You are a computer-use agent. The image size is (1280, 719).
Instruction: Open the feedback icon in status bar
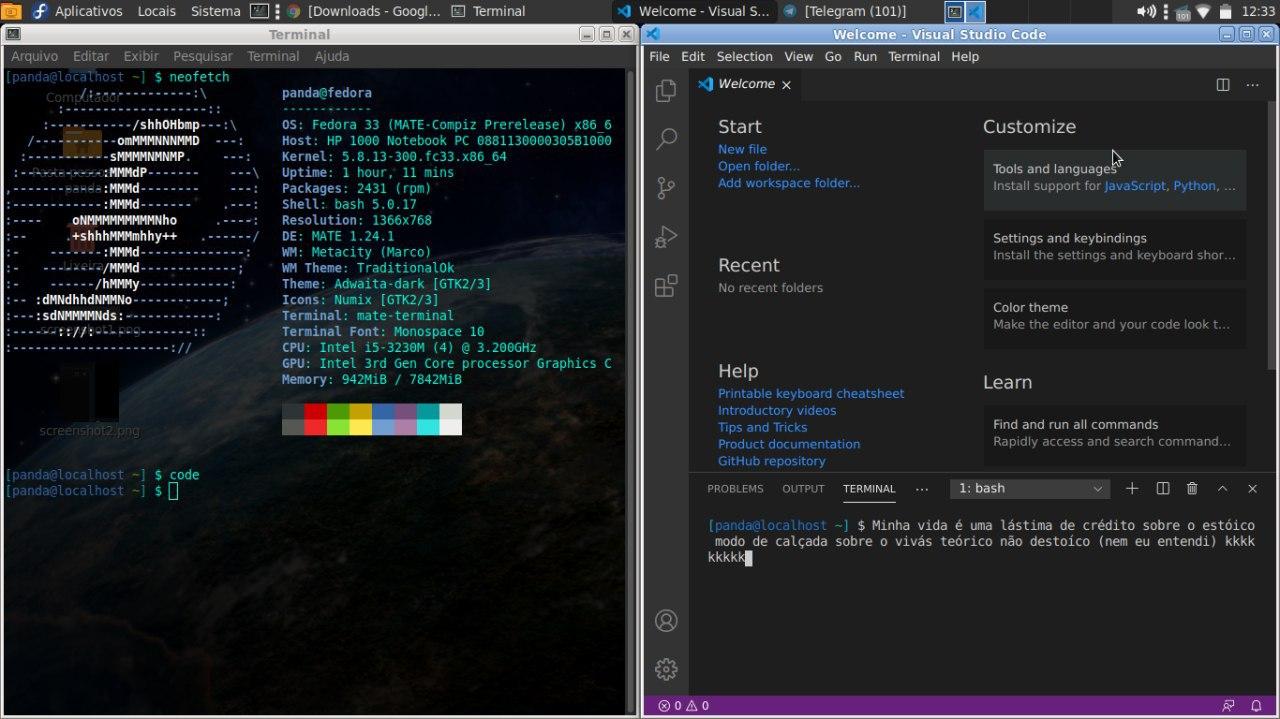pyautogui.click(x=1228, y=706)
